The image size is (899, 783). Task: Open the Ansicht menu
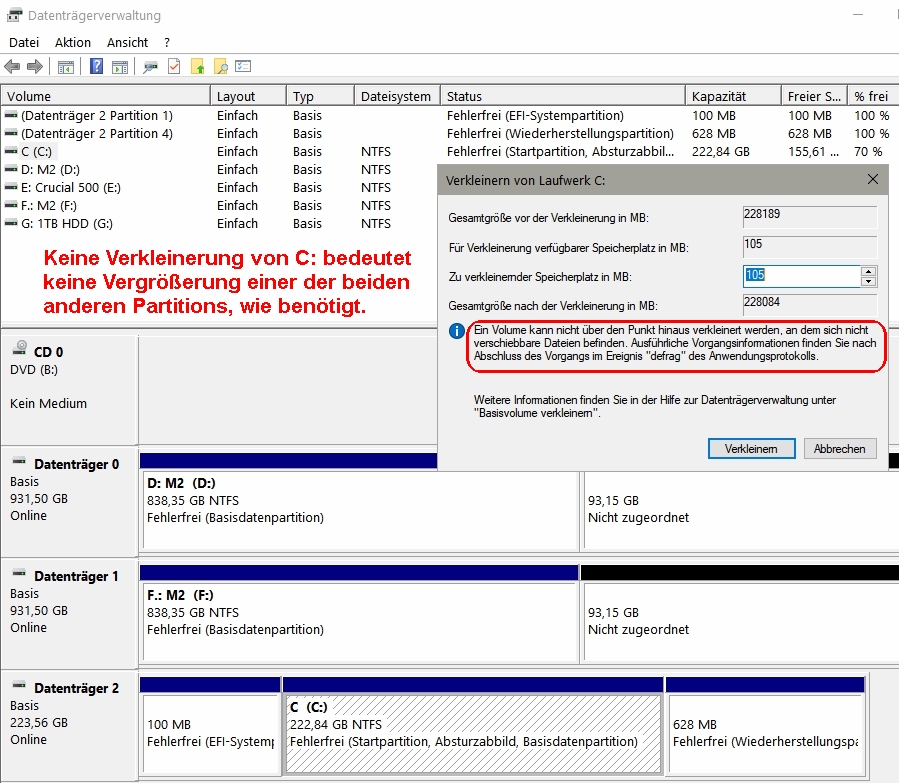tap(128, 42)
